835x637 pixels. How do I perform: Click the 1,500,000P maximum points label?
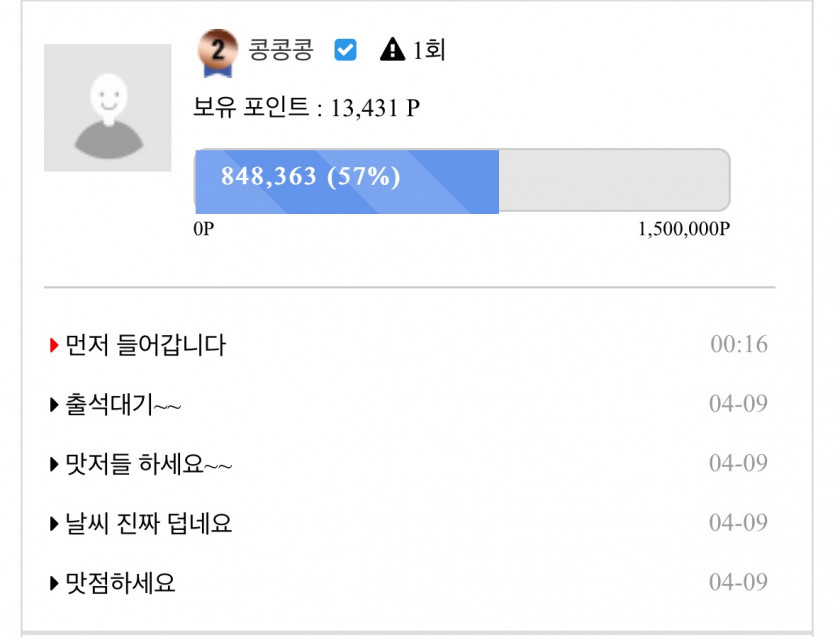click(684, 229)
